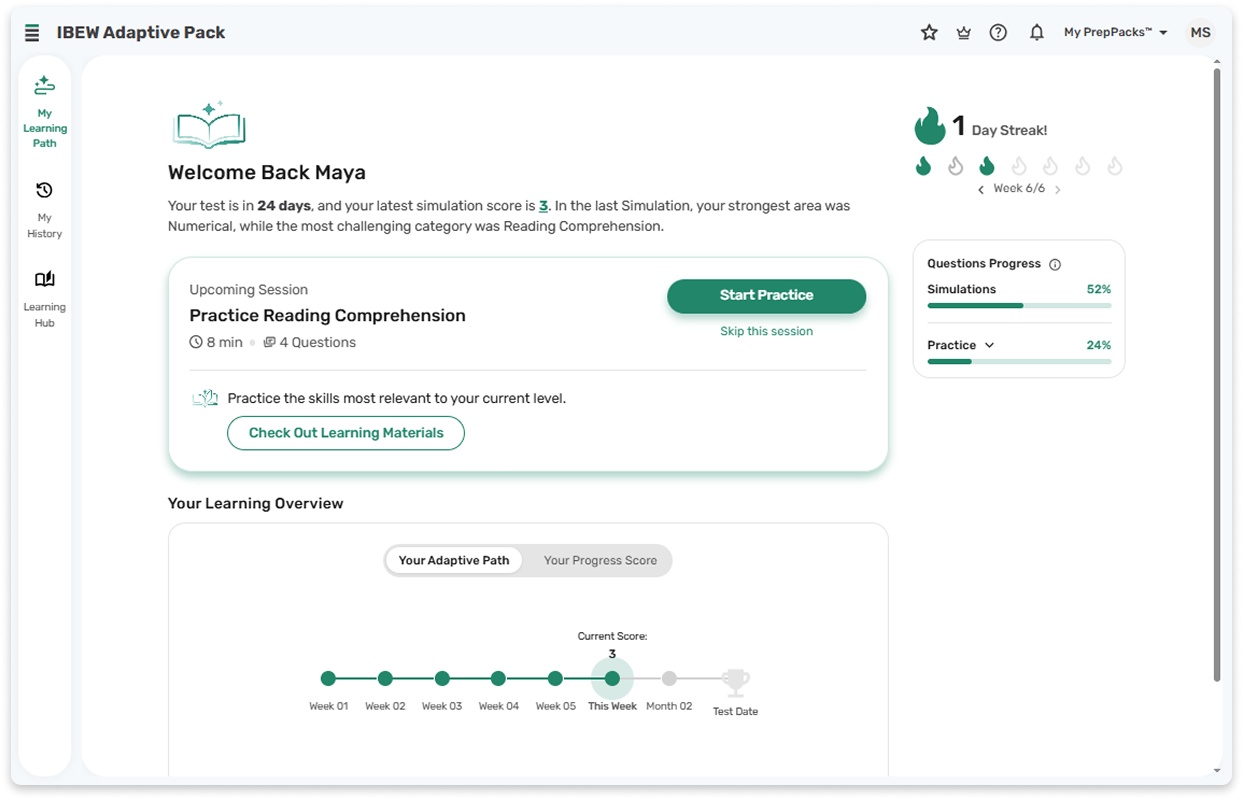
Task: Switch to Your Progress Score view
Action: coord(600,560)
